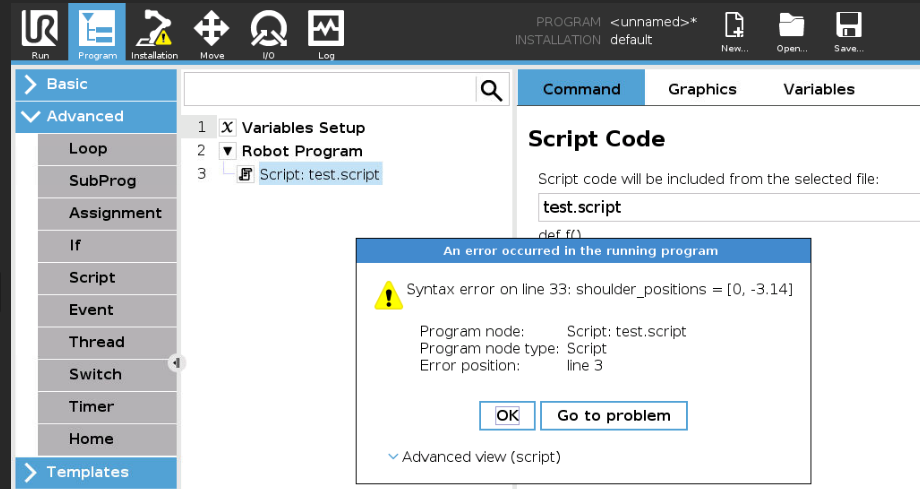The image size is (920, 489).
Task: Expand Advanced view (script) in dialog
Action: pos(474,457)
